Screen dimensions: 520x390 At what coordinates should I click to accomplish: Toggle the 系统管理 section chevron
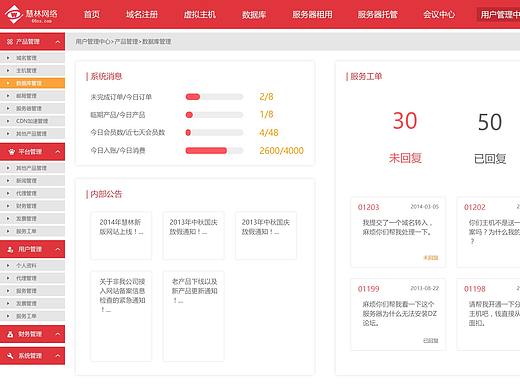coord(58,356)
